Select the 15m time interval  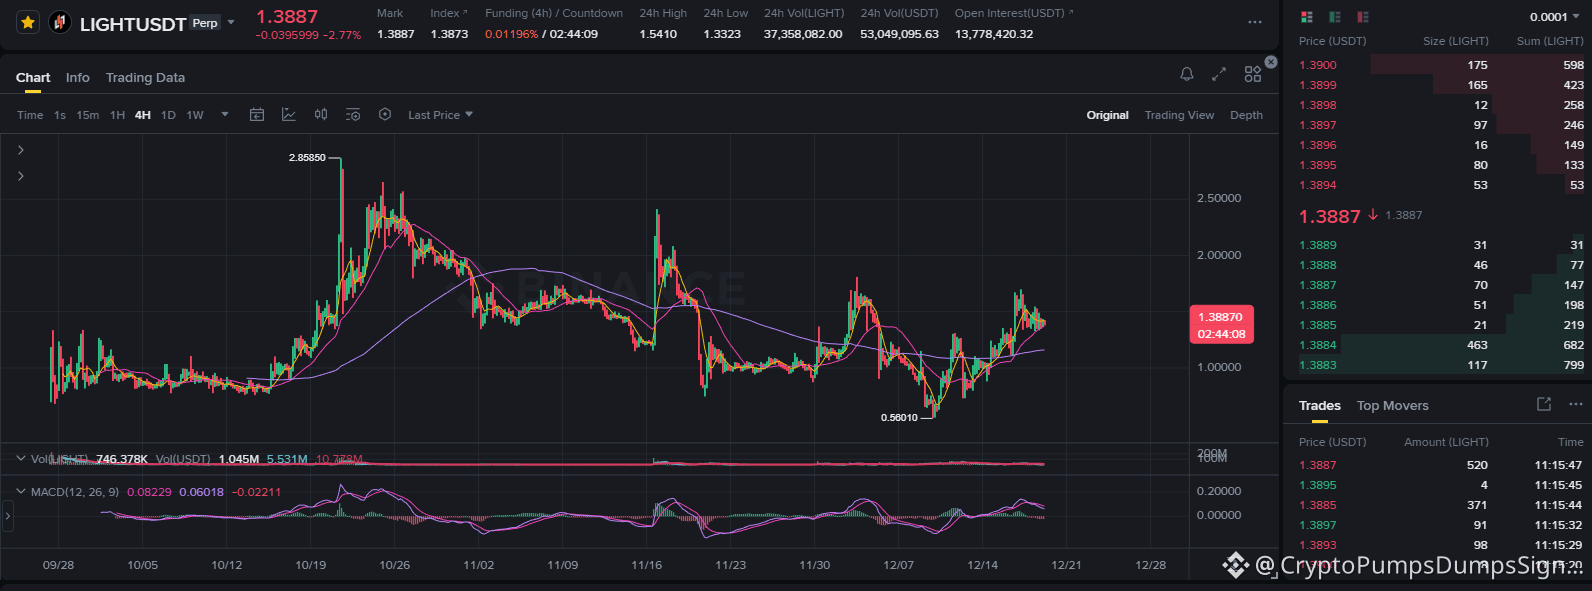88,115
